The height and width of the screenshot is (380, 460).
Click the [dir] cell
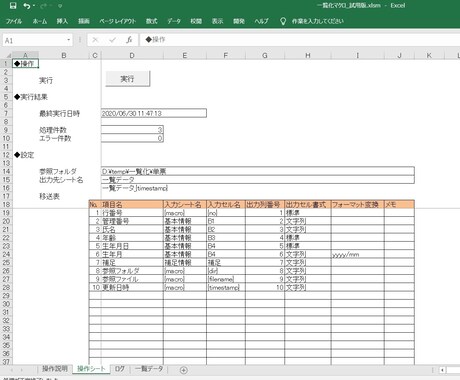(226, 271)
